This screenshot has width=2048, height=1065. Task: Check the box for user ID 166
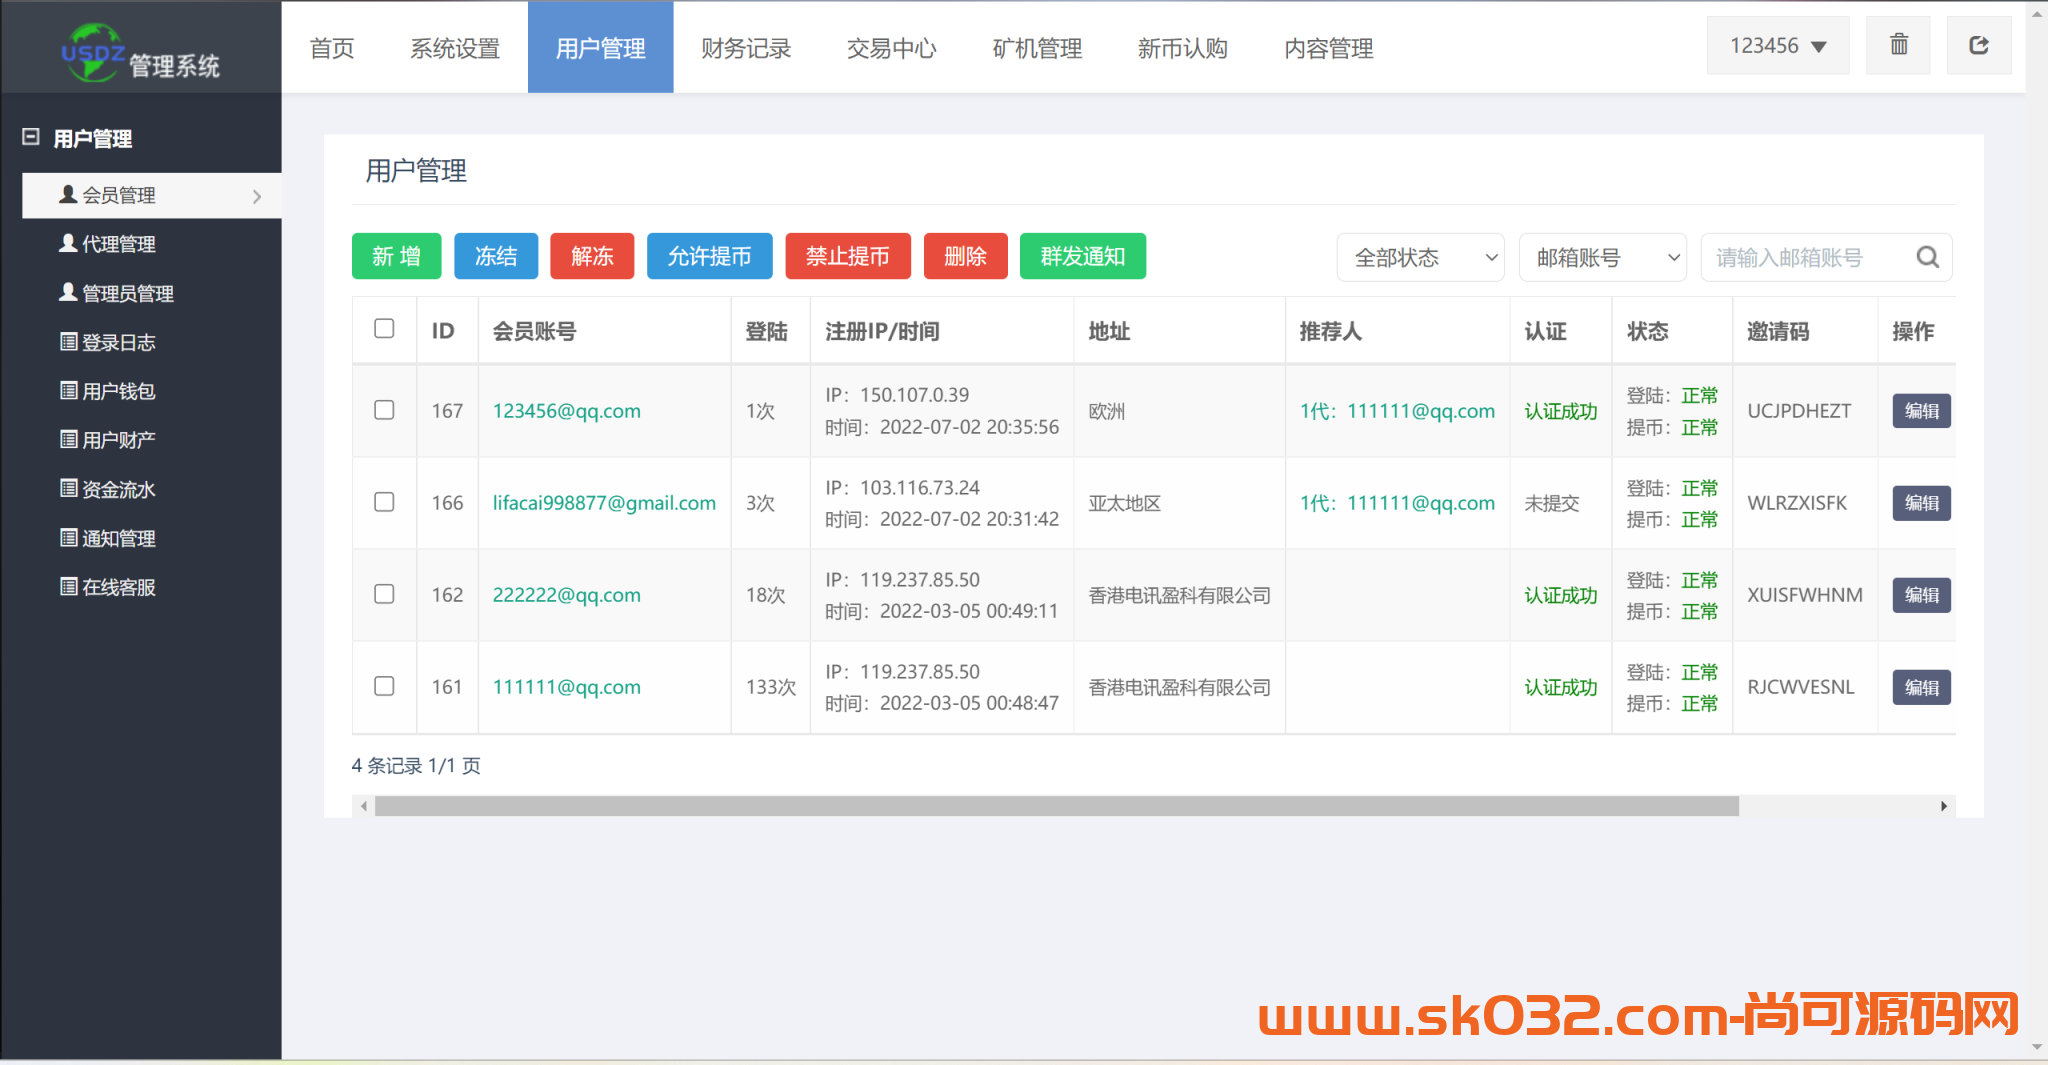(x=384, y=502)
